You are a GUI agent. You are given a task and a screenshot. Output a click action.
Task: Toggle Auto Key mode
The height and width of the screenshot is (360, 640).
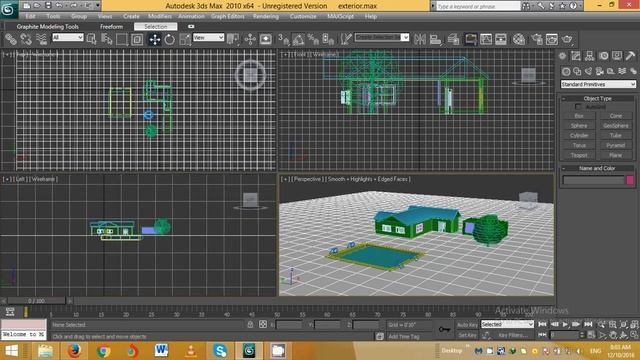(467, 325)
